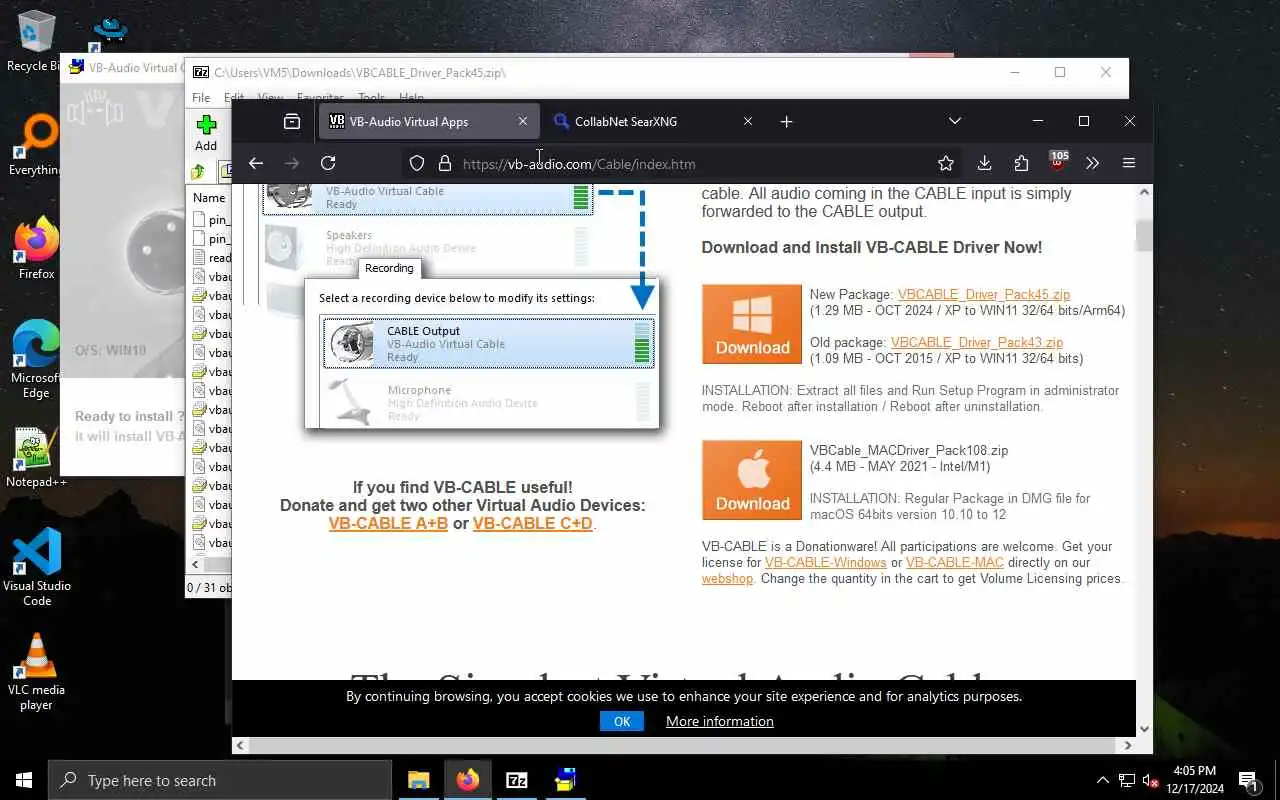Bookmark this page with the star
Screen dimensions: 1280x800
click(x=946, y=163)
